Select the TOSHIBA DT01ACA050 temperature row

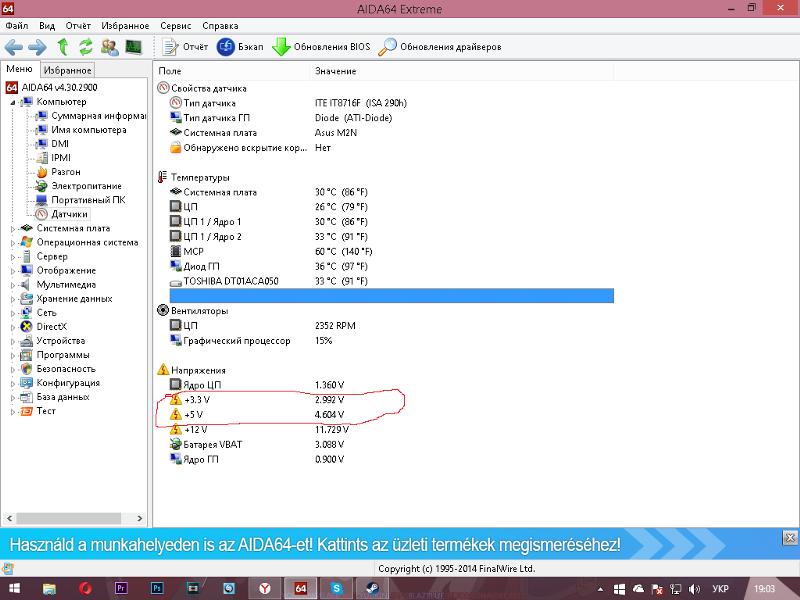point(391,281)
